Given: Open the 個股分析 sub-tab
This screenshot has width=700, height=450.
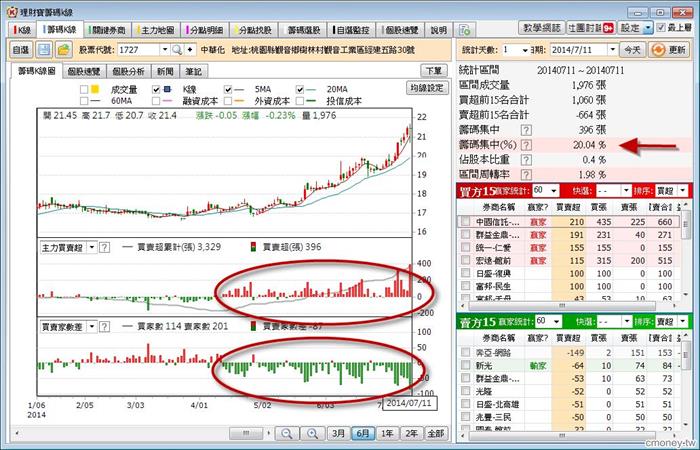Looking at the screenshot, I should pos(128,71).
